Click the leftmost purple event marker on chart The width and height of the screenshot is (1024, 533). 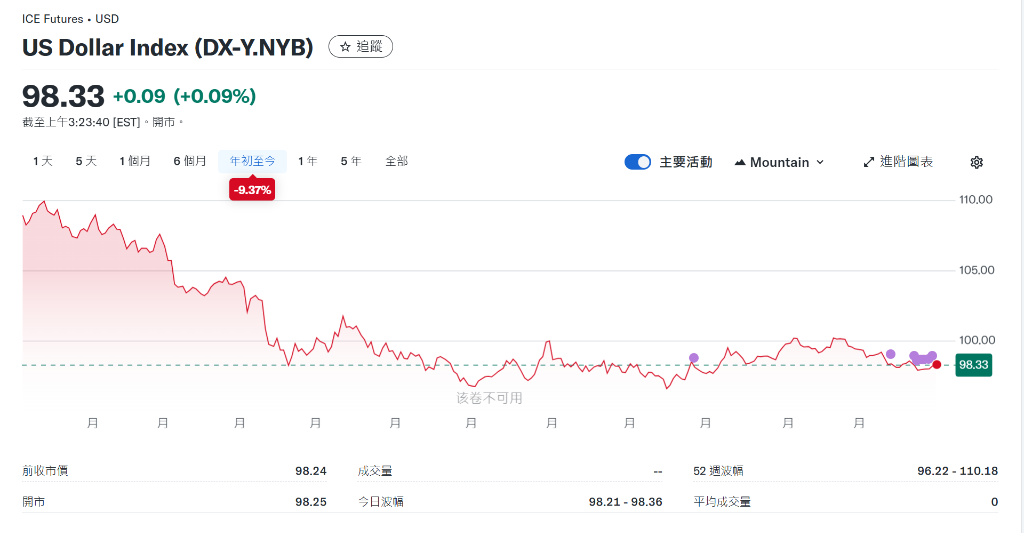[694, 358]
